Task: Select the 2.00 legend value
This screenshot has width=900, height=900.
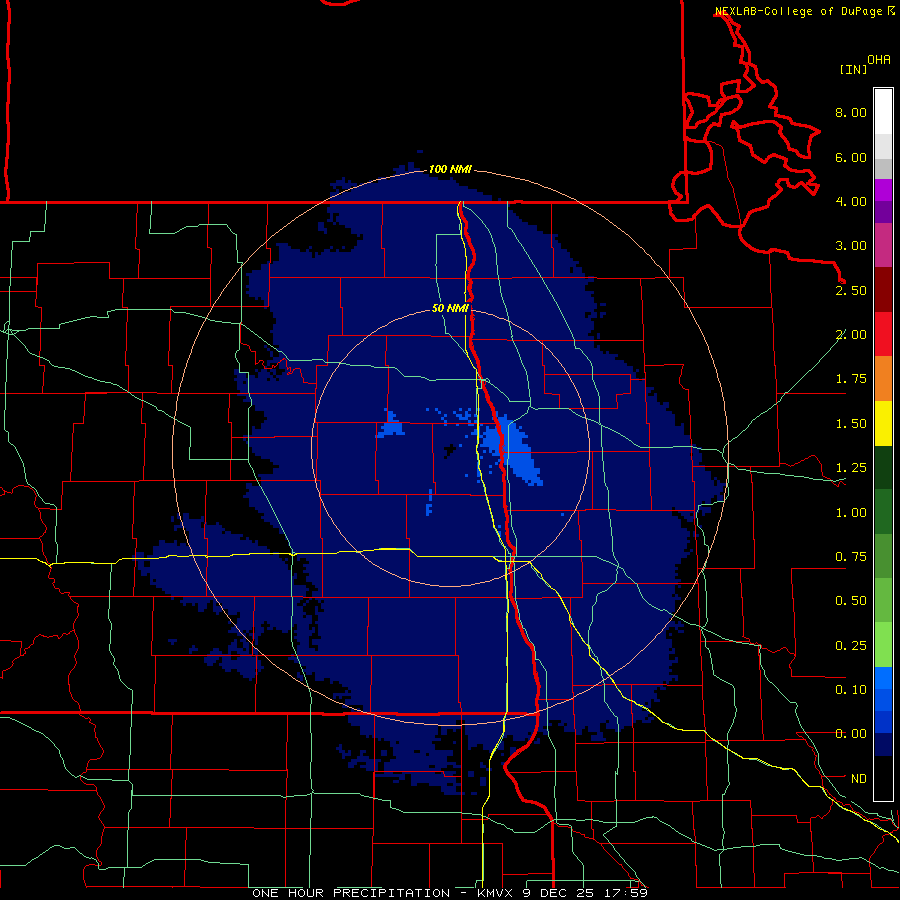Action: 851,335
